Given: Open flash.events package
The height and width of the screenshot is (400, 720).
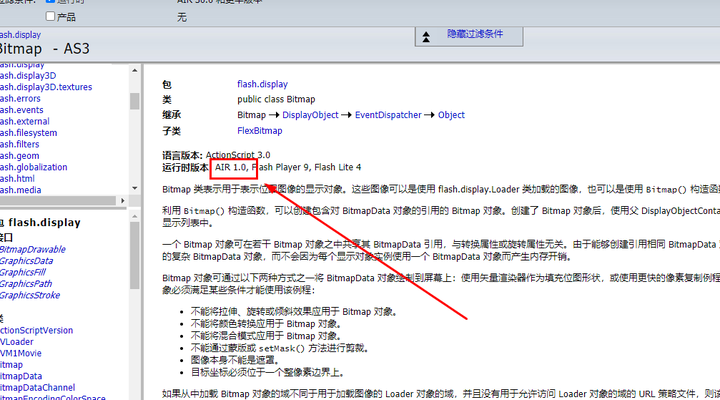Looking at the screenshot, I should click(x=22, y=110).
